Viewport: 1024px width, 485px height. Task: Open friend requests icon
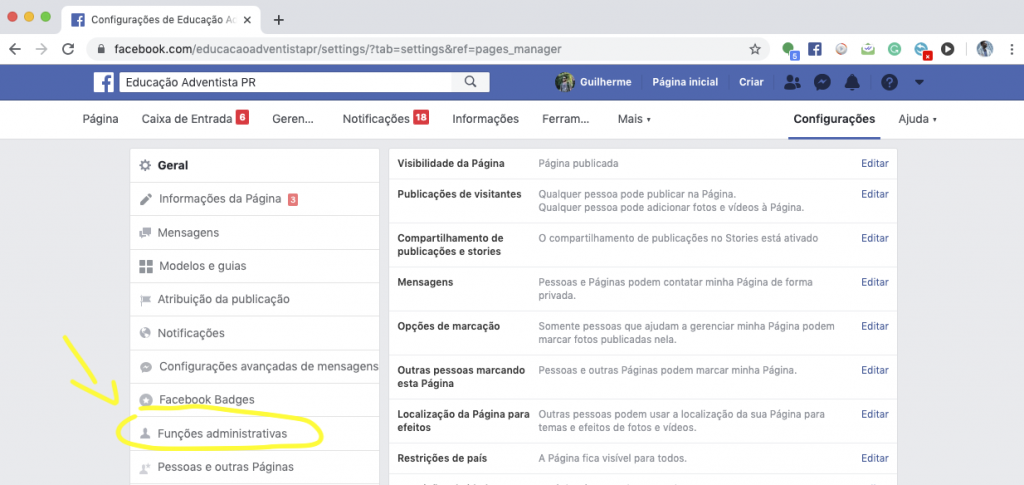coord(793,82)
